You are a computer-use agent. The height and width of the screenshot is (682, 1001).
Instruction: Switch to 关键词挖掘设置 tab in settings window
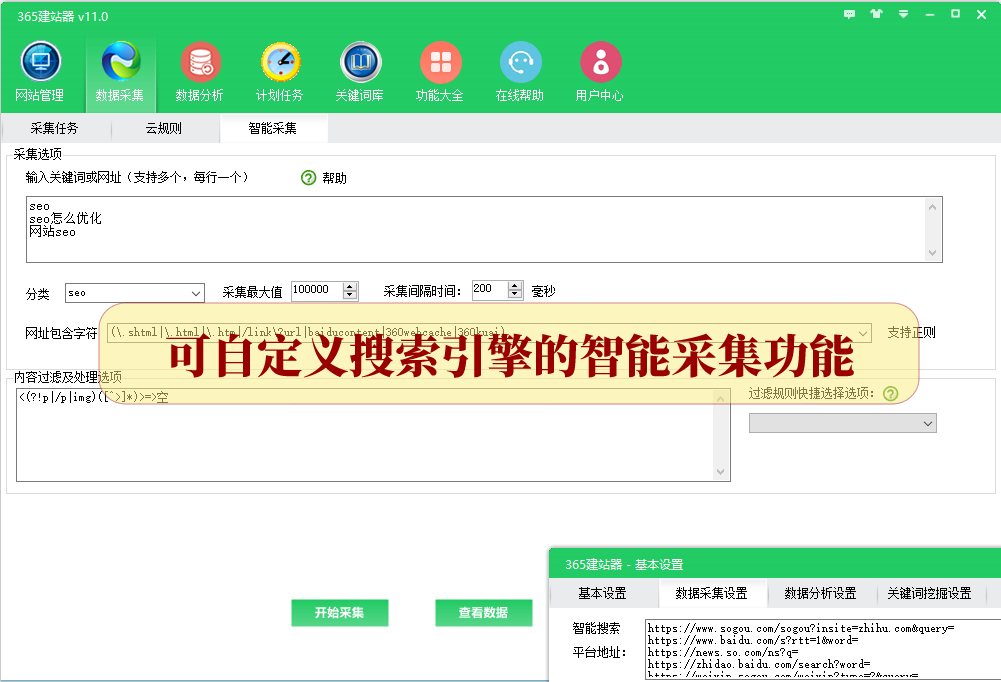(x=930, y=593)
